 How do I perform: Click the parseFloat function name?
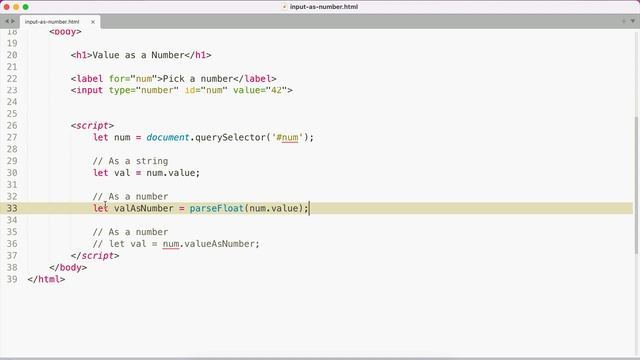pos(216,208)
